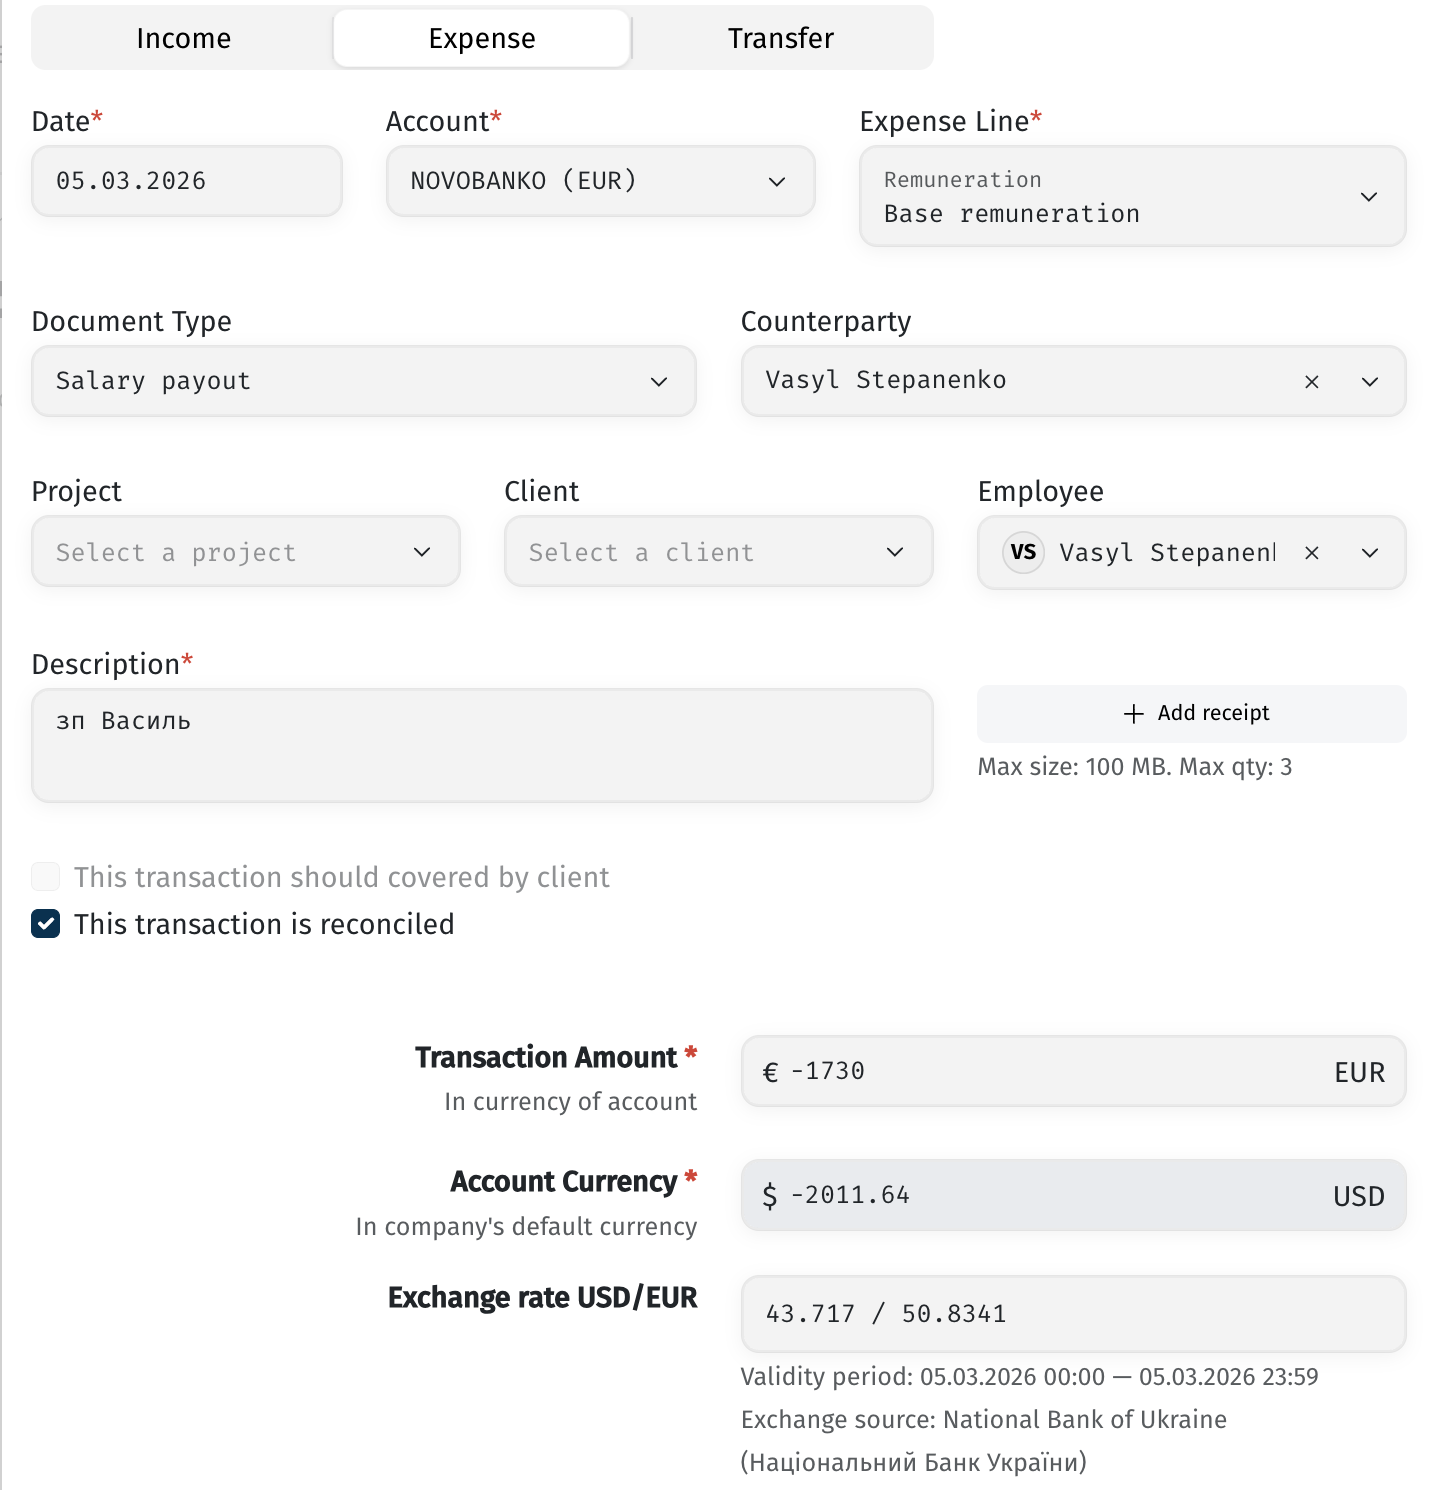Switch to the Income tab
The image size is (1434, 1490).
point(183,38)
